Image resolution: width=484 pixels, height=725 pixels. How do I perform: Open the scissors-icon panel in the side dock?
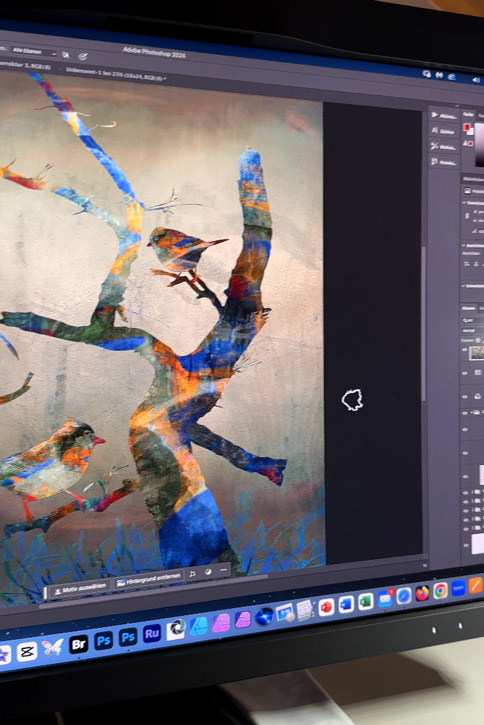click(435, 146)
